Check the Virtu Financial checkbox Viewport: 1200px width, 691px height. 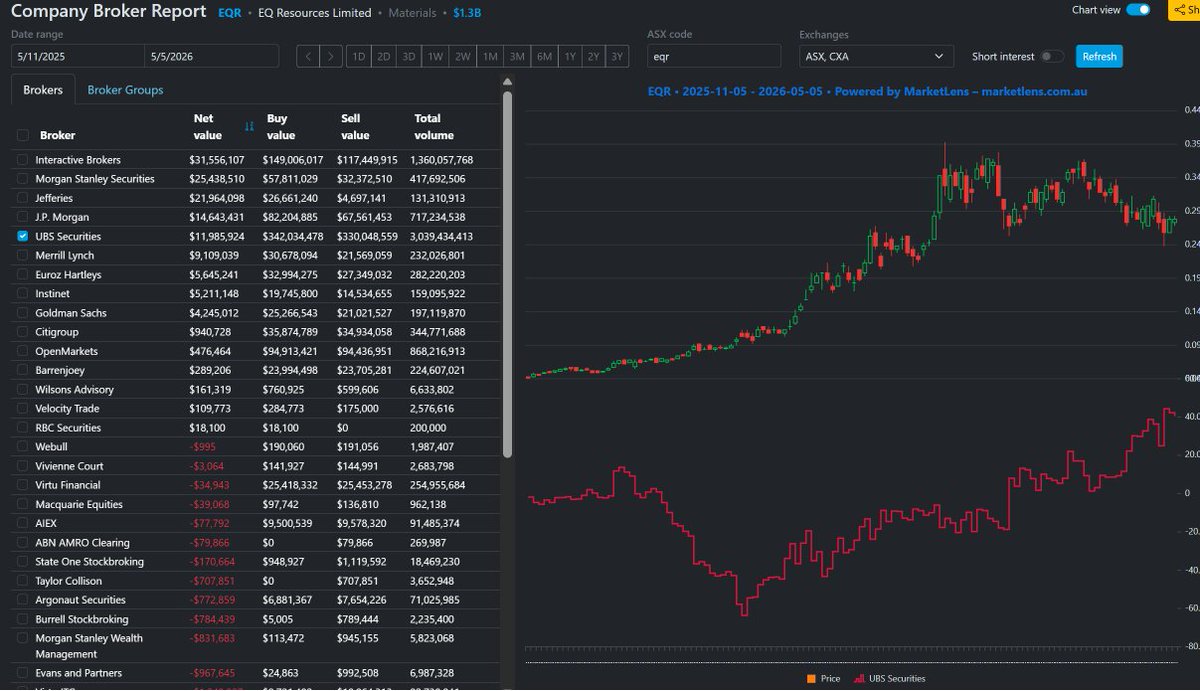tap(23, 485)
